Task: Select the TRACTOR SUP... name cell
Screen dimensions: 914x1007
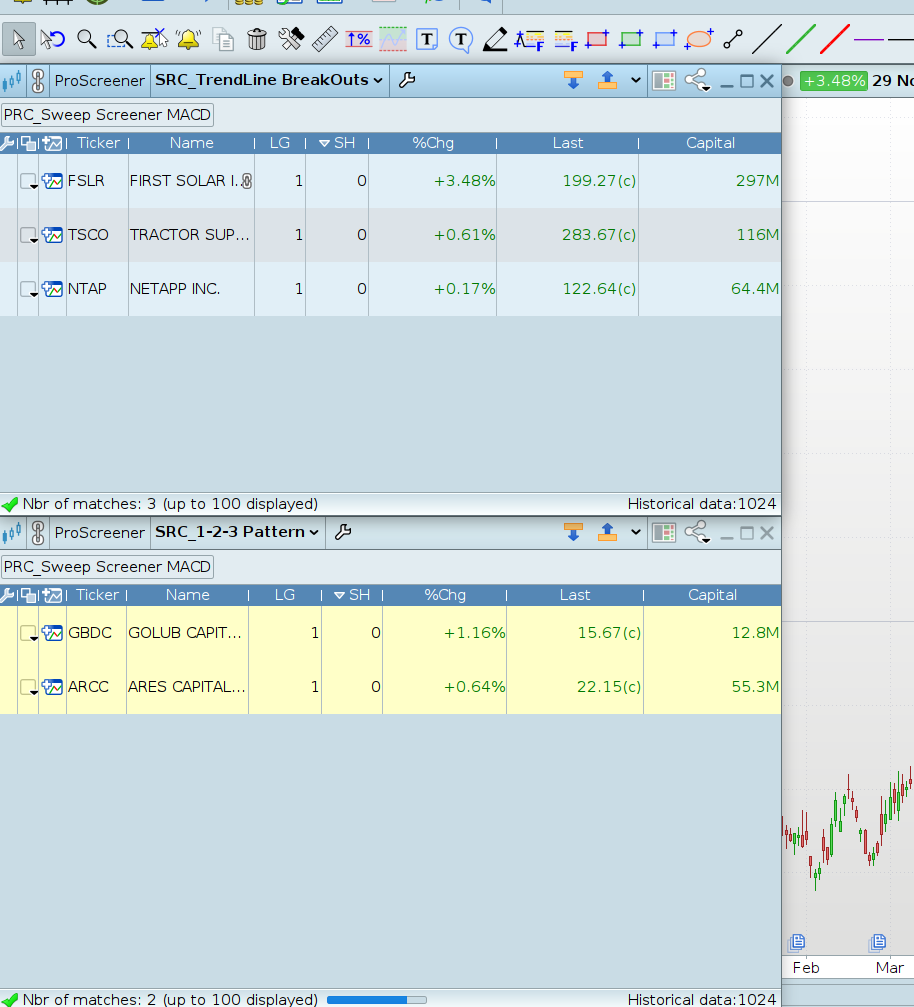Action: (x=191, y=235)
